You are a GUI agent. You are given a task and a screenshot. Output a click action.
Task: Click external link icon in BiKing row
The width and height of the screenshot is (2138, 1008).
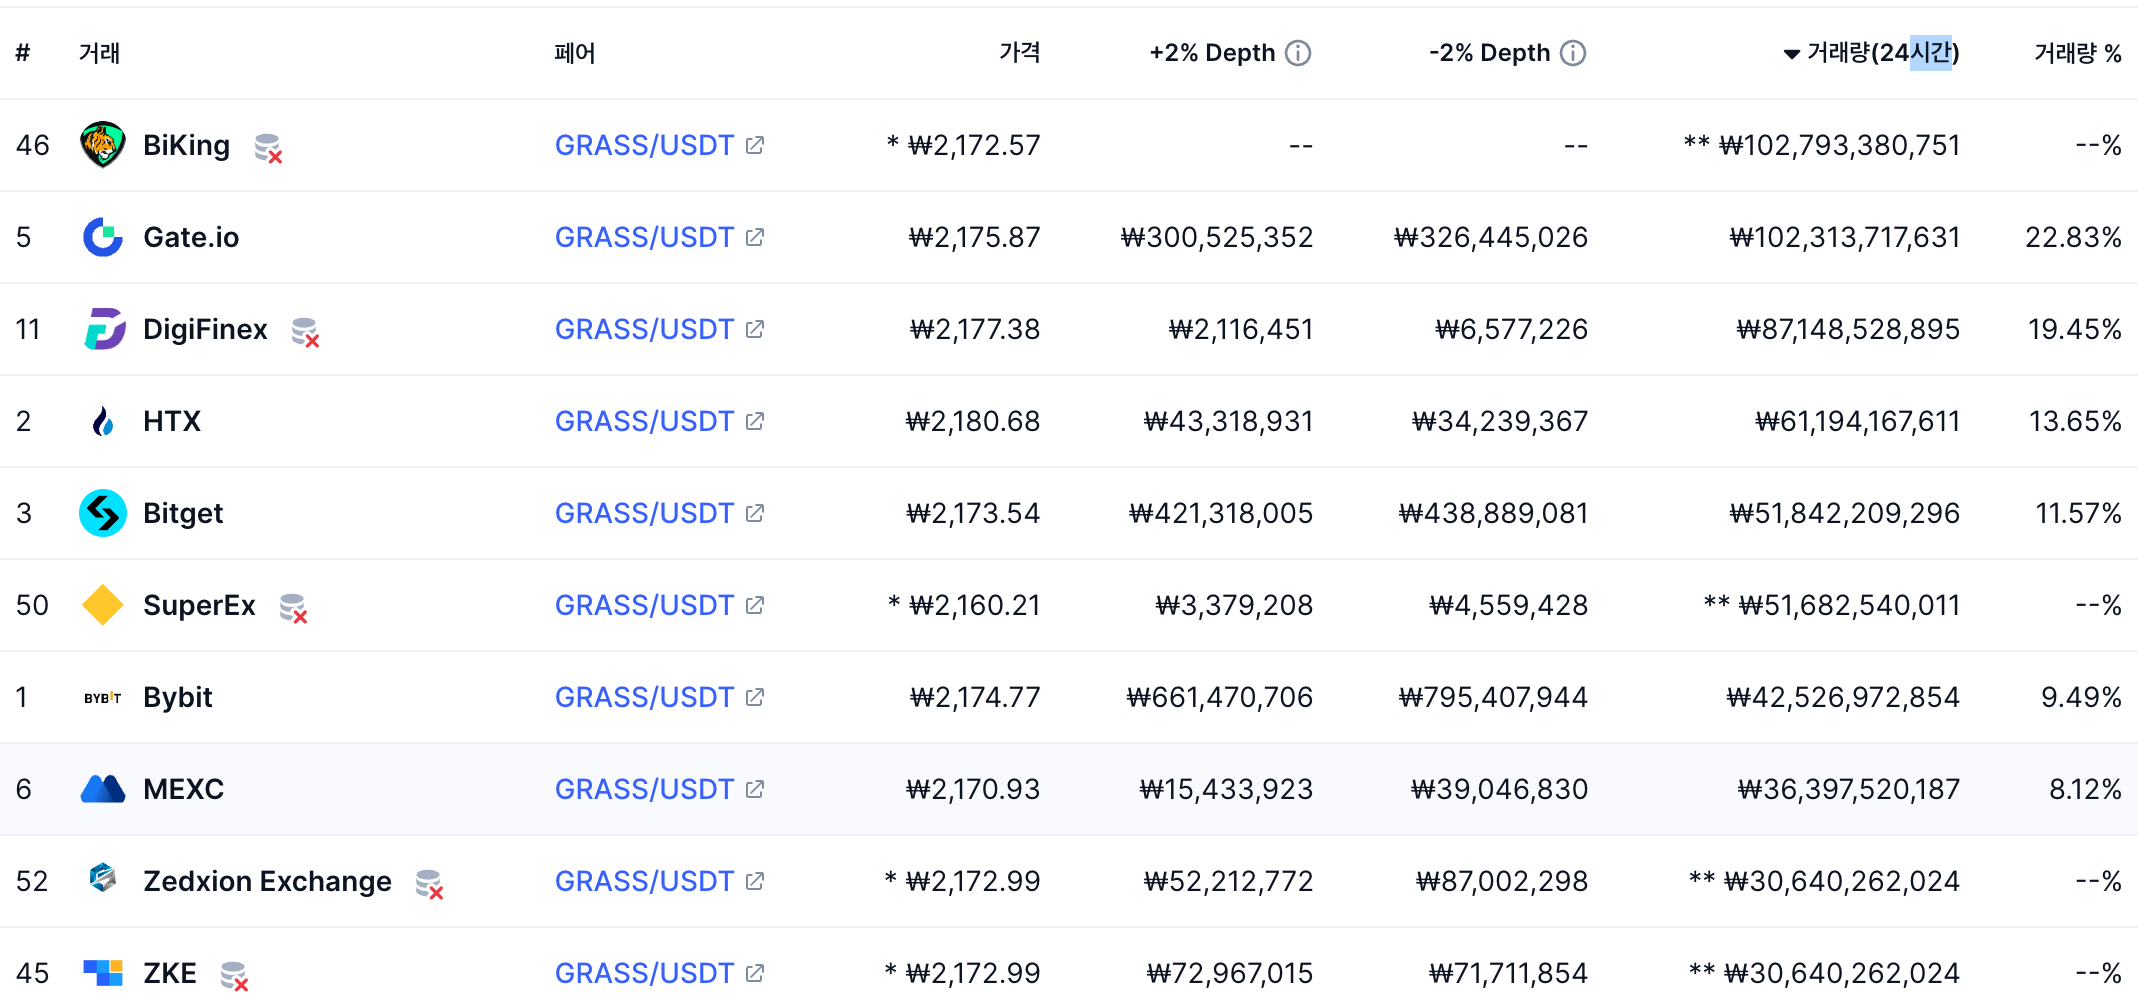[755, 145]
